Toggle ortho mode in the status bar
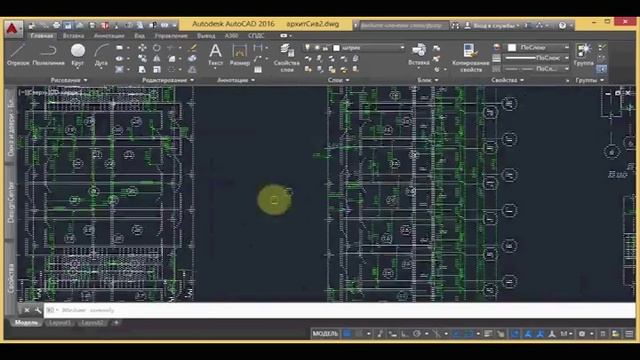 [404, 334]
